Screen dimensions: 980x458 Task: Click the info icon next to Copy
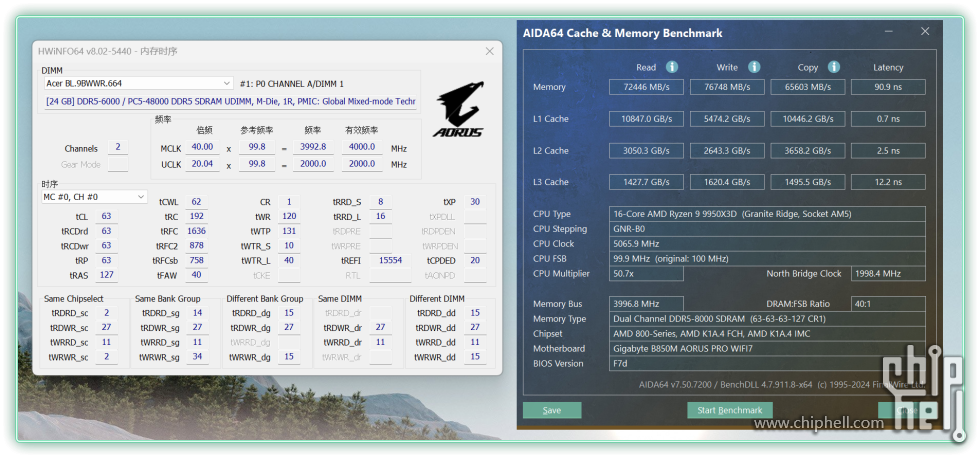coord(834,67)
